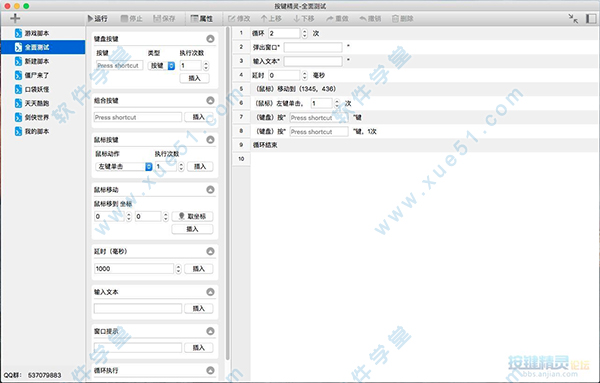Toggle the 属性 properties panel
The height and width of the screenshot is (383, 600).
pos(201,18)
